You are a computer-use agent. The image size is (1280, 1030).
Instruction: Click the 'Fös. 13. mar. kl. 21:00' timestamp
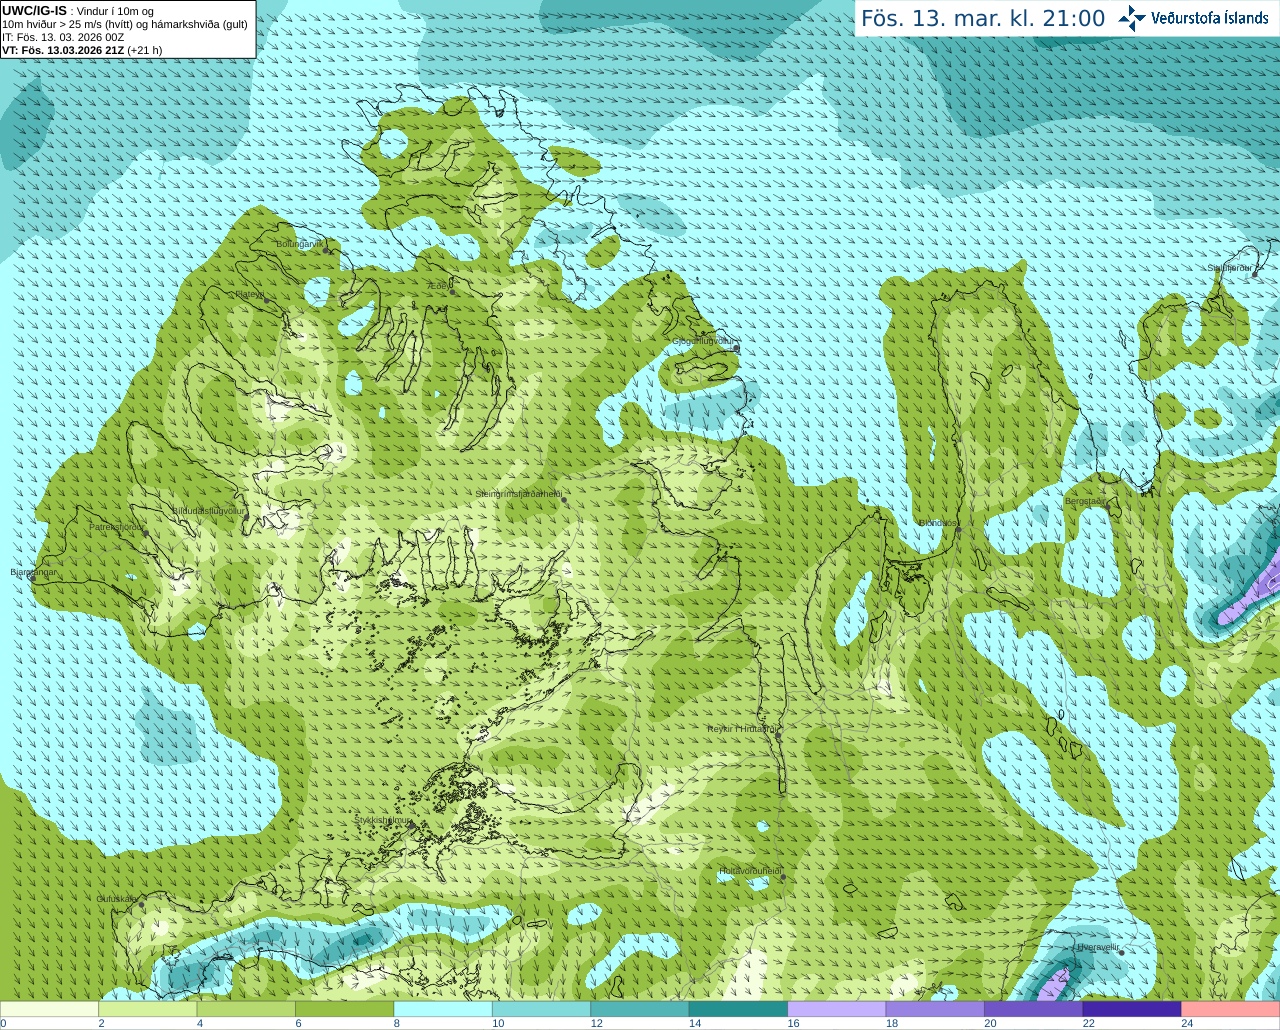tap(983, 19)
